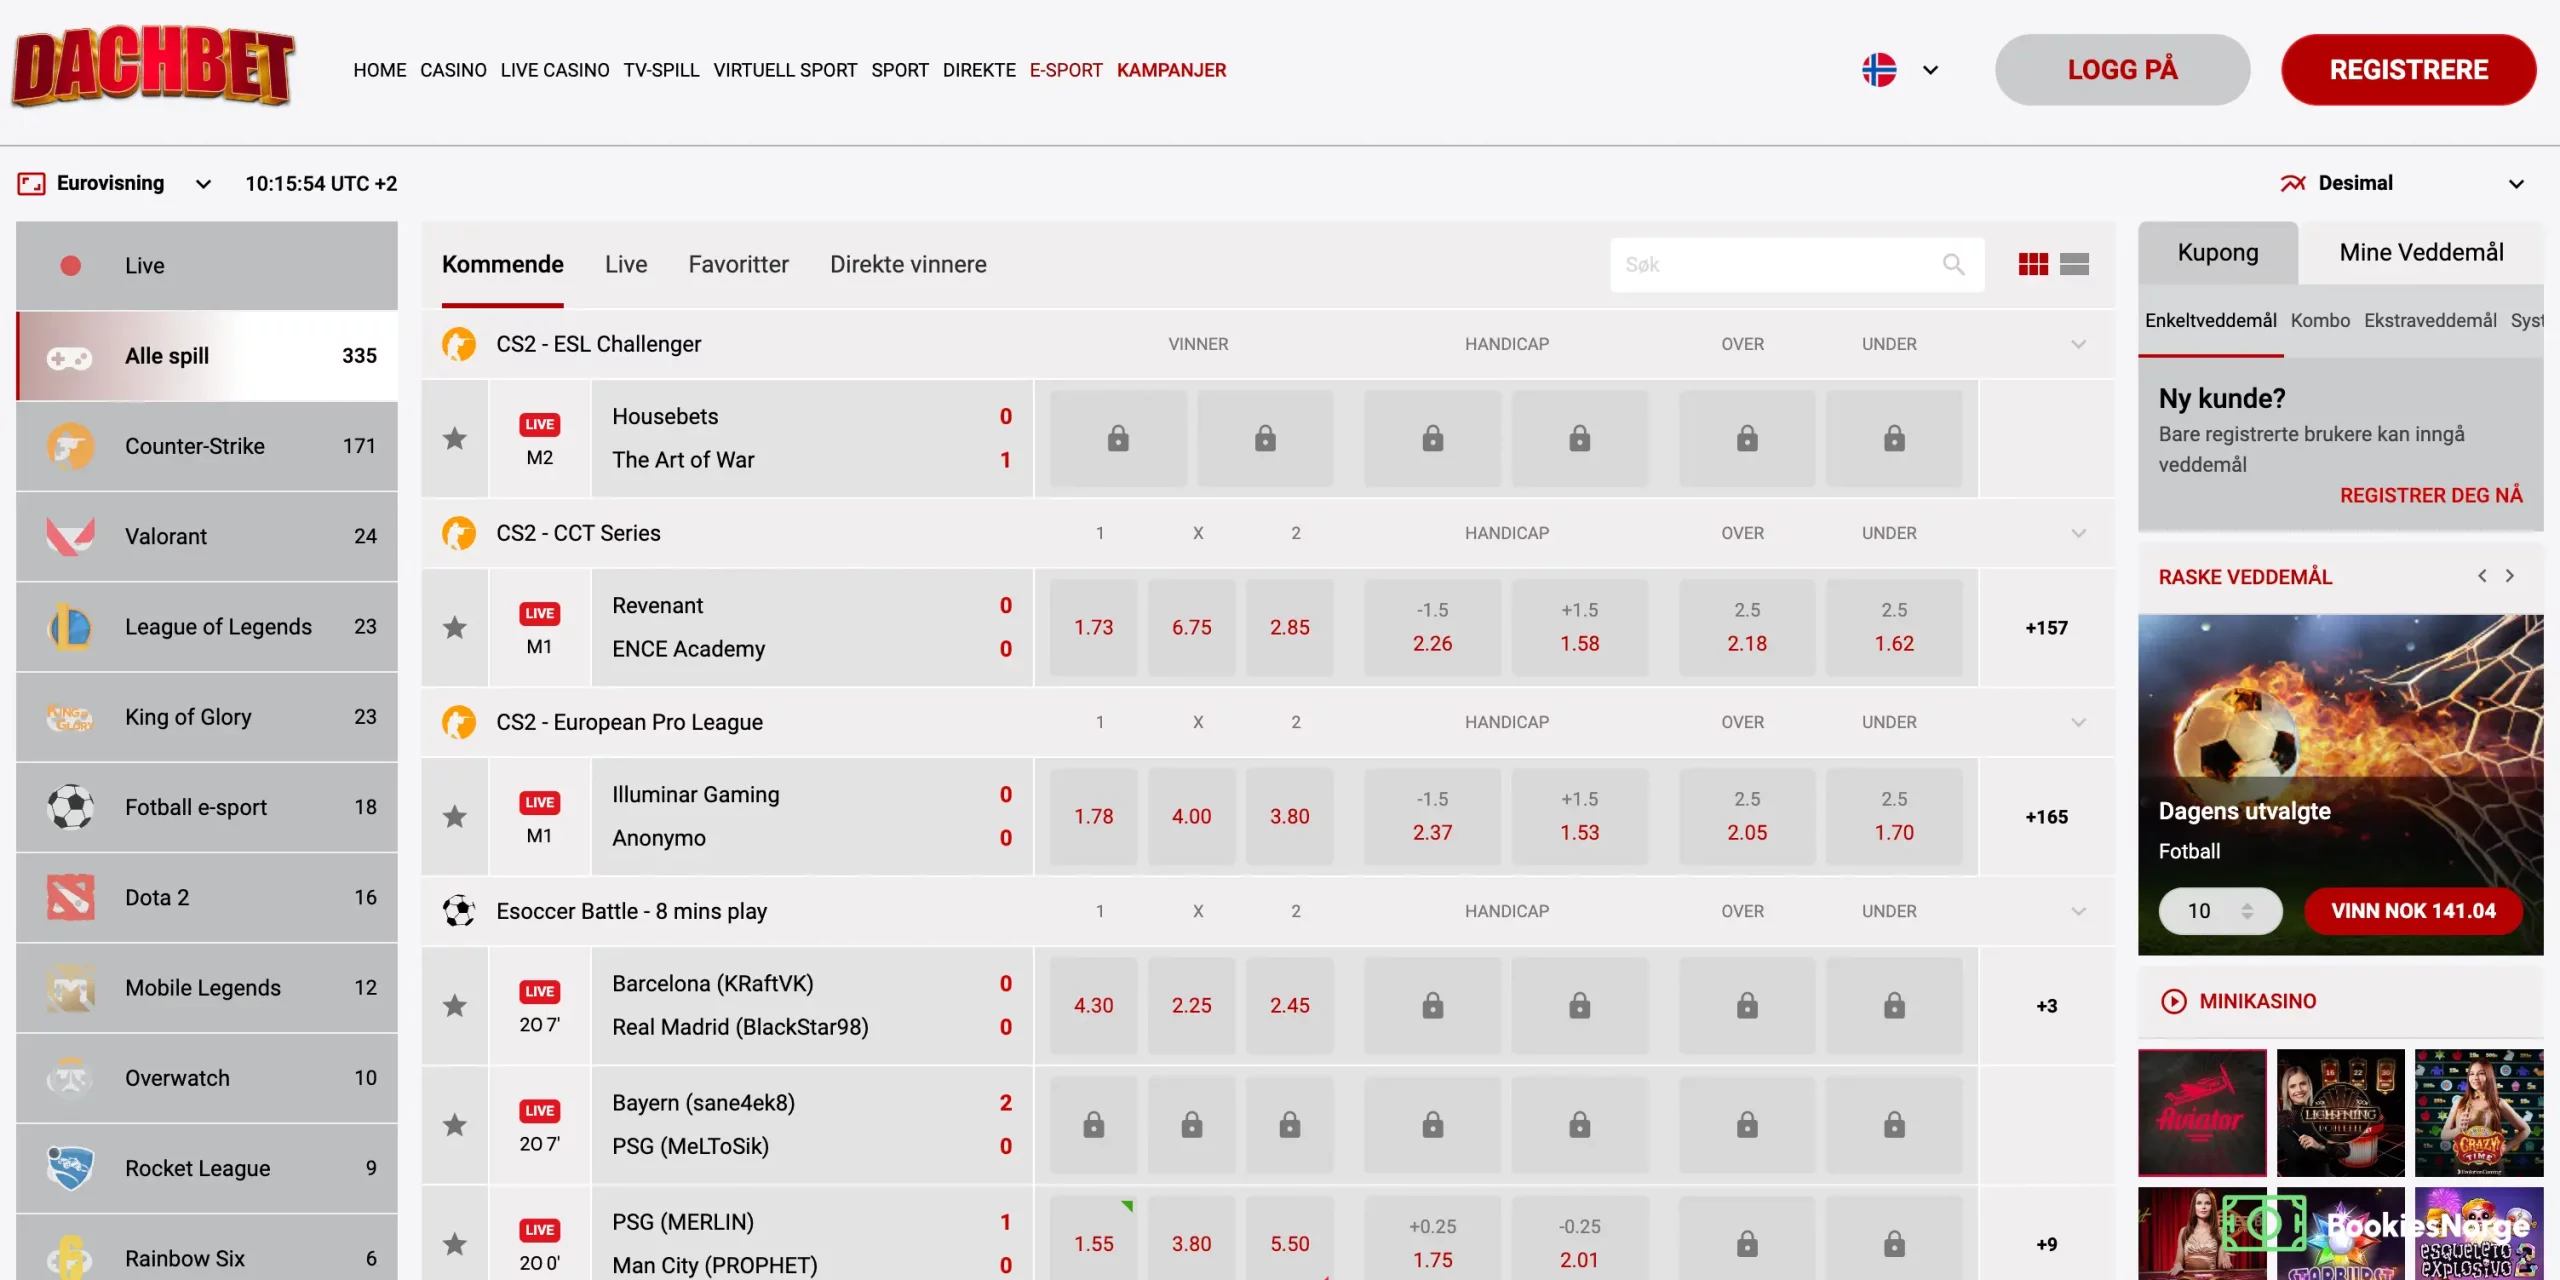The width and height of the screenshot is (2560, 1280).
Task: Switch to grid view layout icon
Action: pyautogui.click(x=2033, y=264)
